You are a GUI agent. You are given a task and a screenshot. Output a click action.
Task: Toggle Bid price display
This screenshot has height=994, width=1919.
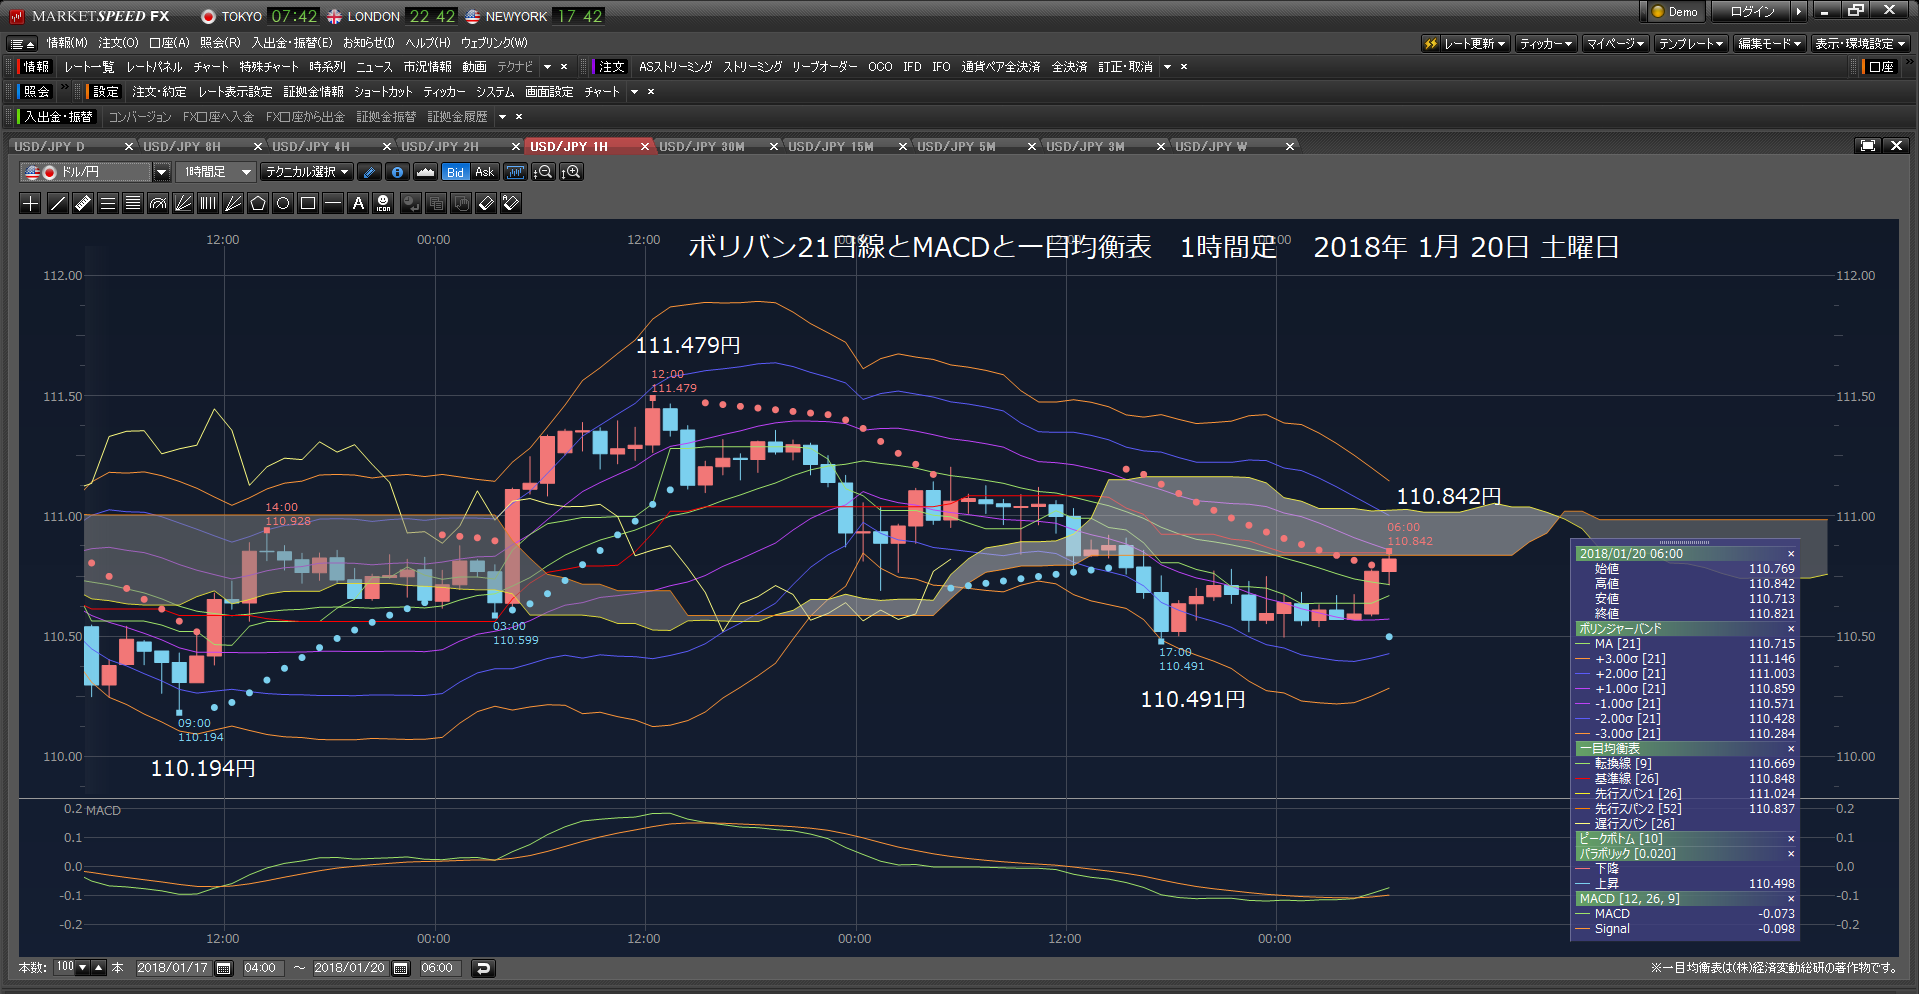[x=455, y=172]
